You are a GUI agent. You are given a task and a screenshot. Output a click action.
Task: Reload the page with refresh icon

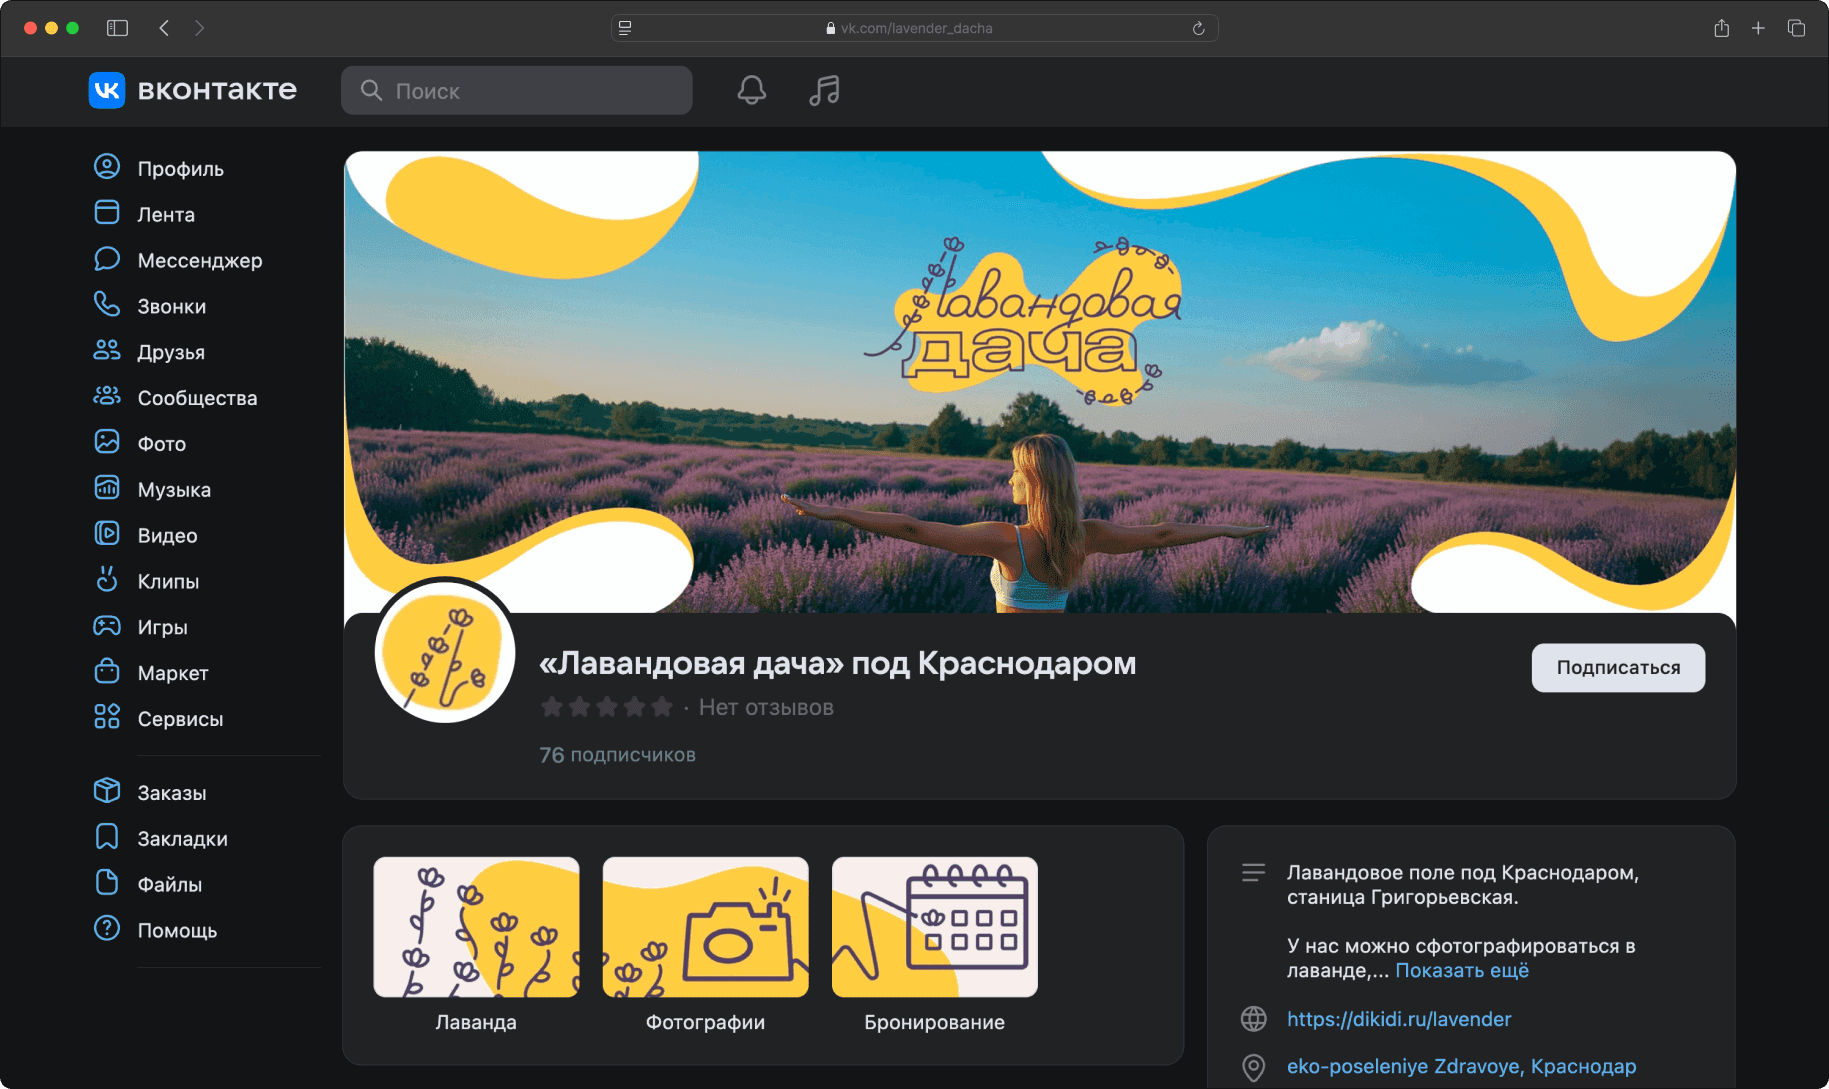tap(1198, 28)
